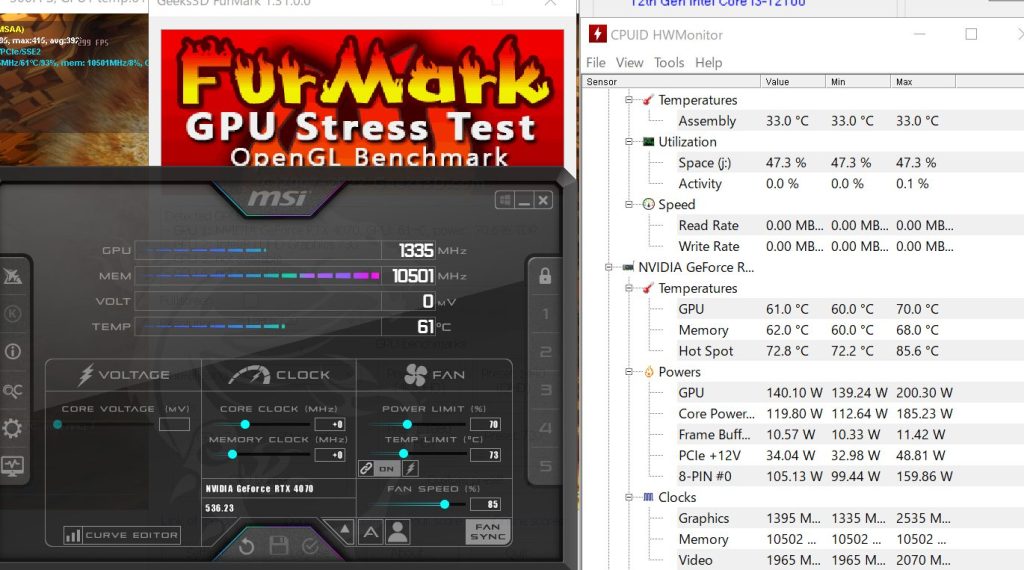Click the Kombustor K icon in Afterburner

(x=12, y=314)
